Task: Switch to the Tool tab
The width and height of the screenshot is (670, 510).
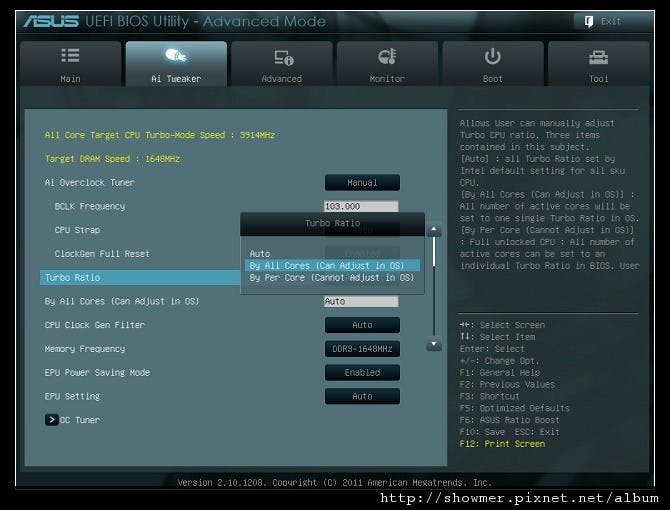Action: (598, 64)
